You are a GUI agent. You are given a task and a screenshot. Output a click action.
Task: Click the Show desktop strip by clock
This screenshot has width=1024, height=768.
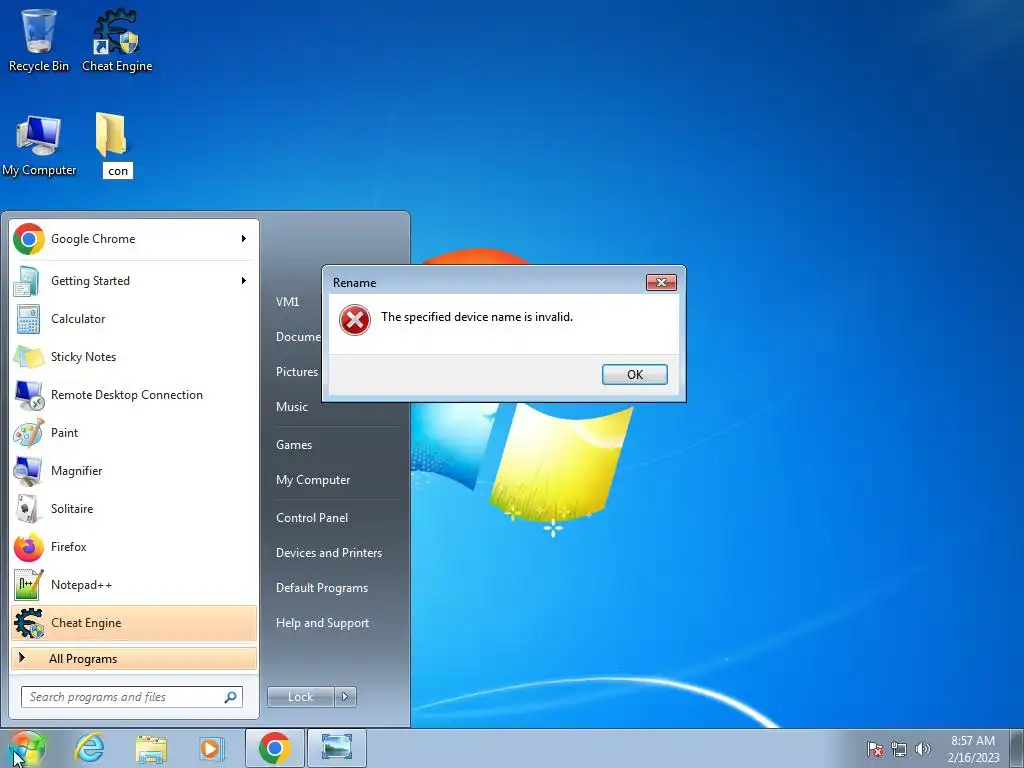point(1018,748)
